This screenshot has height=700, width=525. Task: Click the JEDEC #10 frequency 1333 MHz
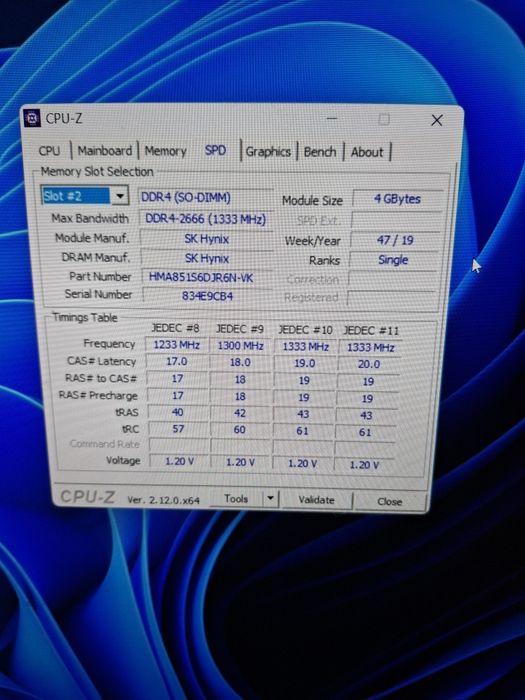pos(305,347)
